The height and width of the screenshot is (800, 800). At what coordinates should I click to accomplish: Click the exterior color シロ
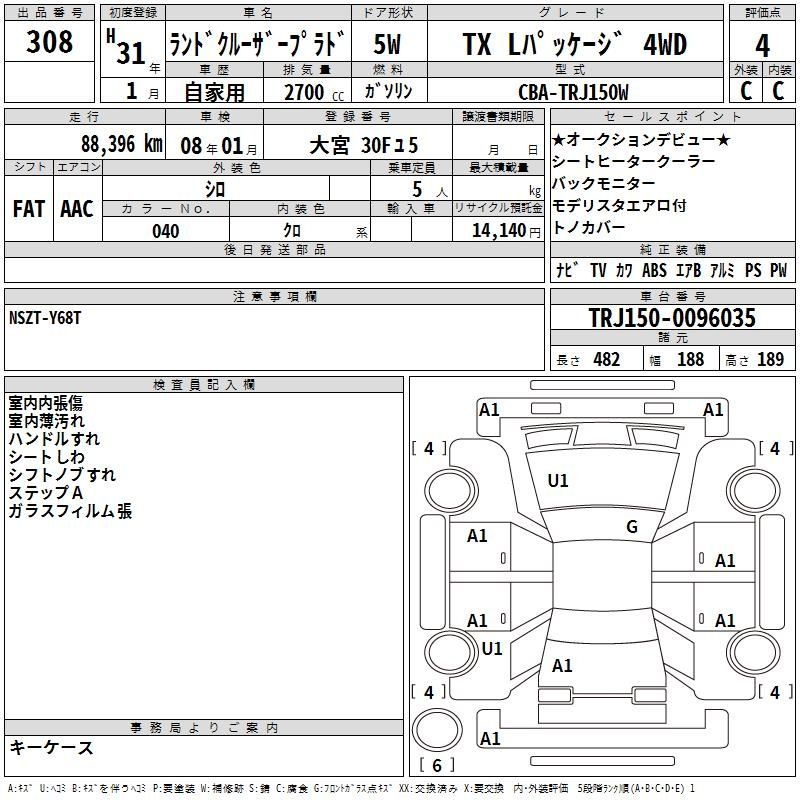(215, 190)
